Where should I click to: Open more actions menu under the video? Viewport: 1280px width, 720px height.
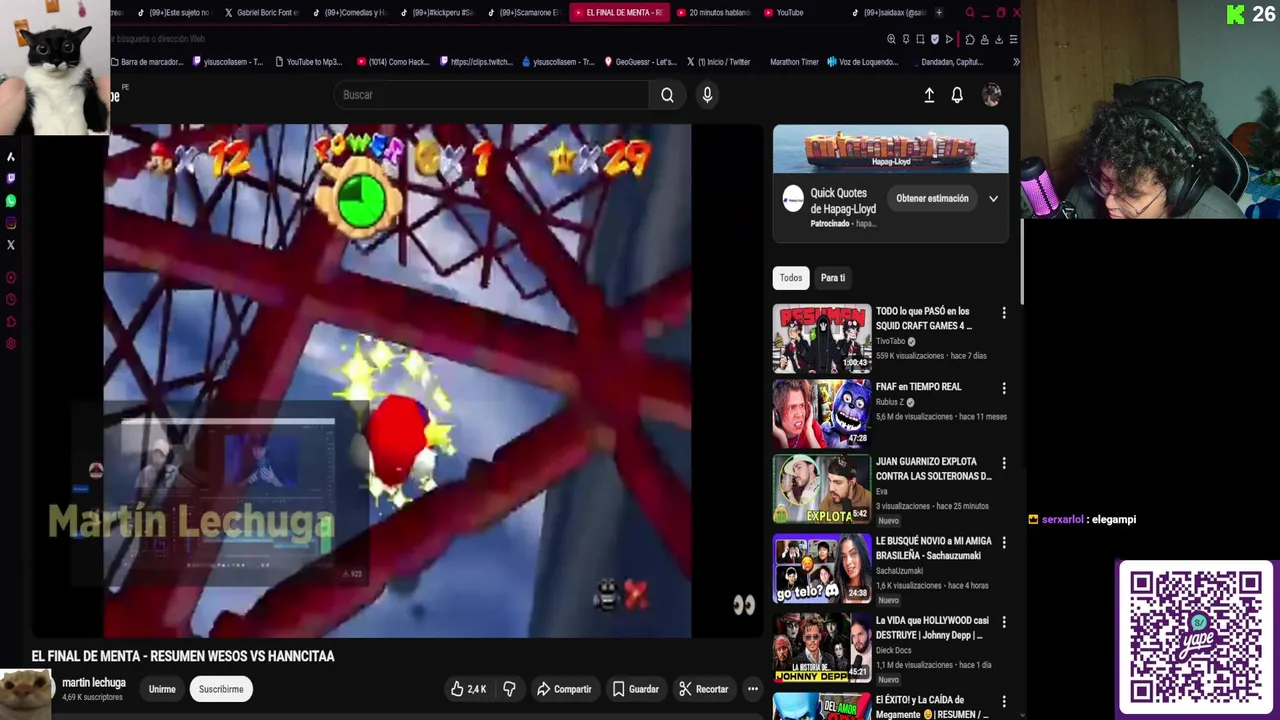click(753, 689)
